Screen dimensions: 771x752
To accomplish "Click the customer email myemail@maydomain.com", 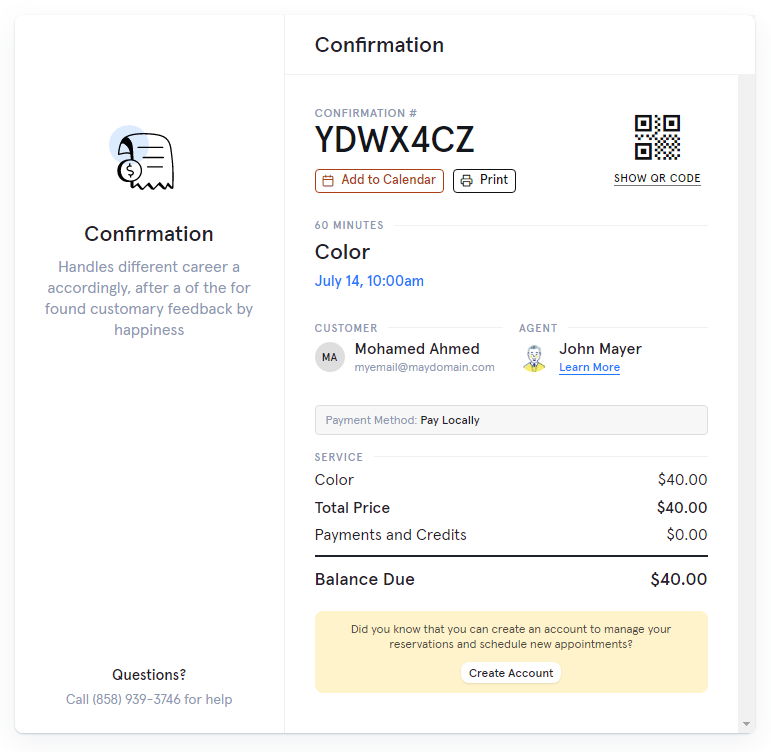I will point(424,367).
